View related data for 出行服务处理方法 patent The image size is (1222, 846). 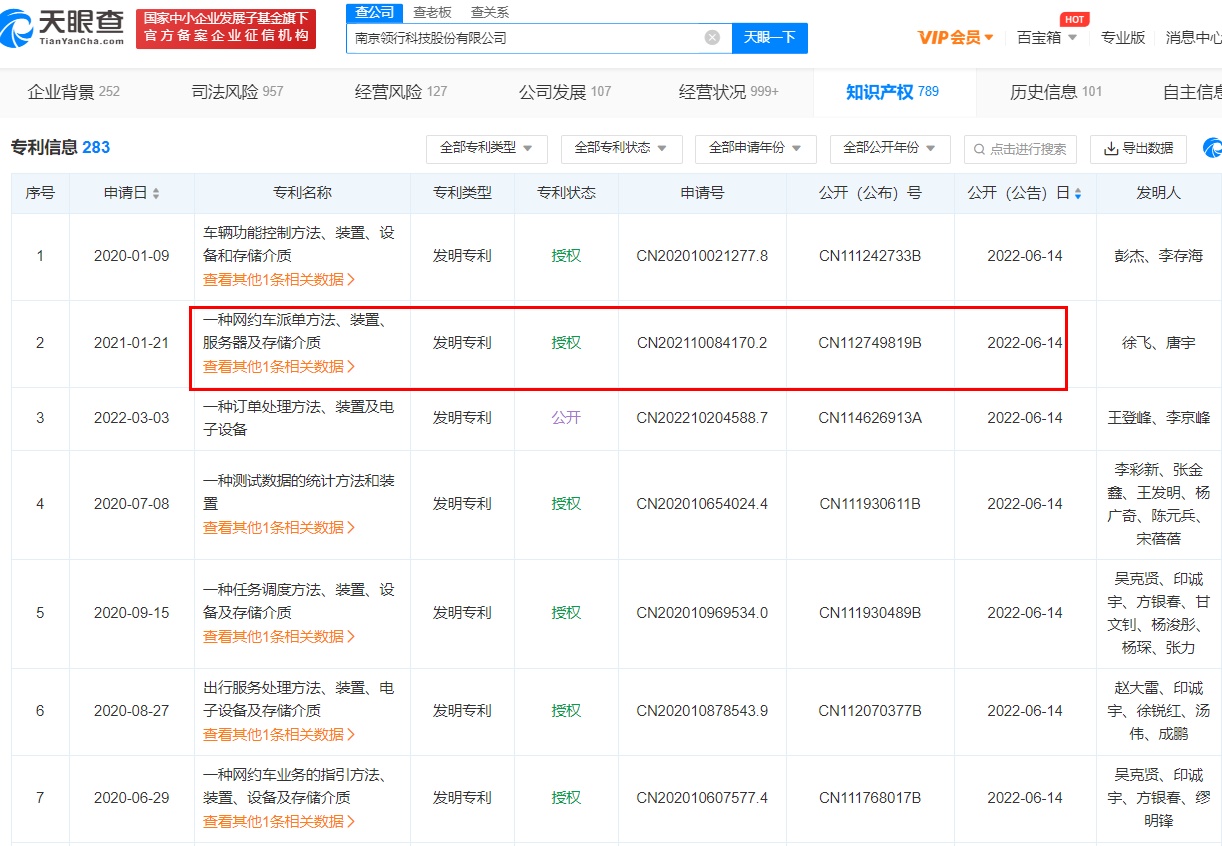click(279, 735)
